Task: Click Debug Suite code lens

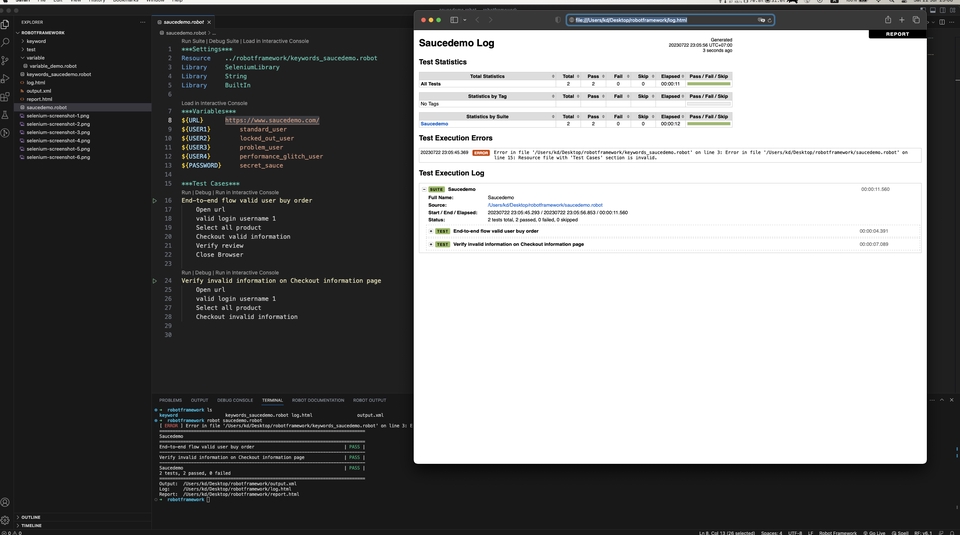Action: tap(224, 41)
